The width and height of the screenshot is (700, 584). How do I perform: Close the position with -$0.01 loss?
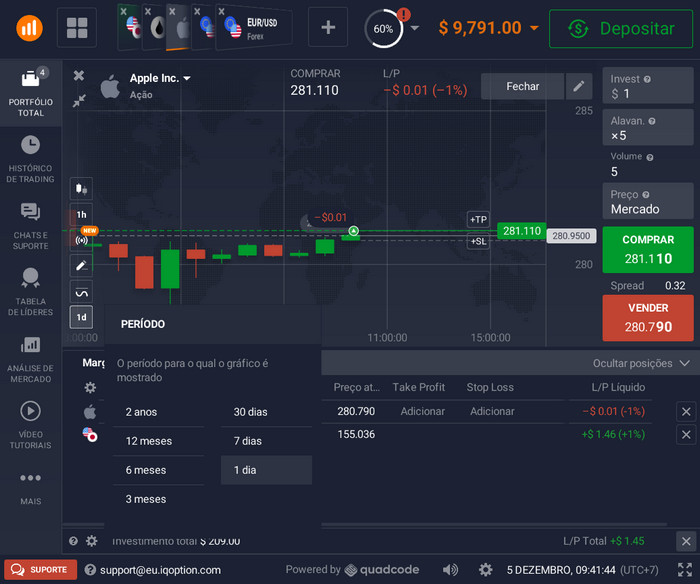tap(686, 411)
